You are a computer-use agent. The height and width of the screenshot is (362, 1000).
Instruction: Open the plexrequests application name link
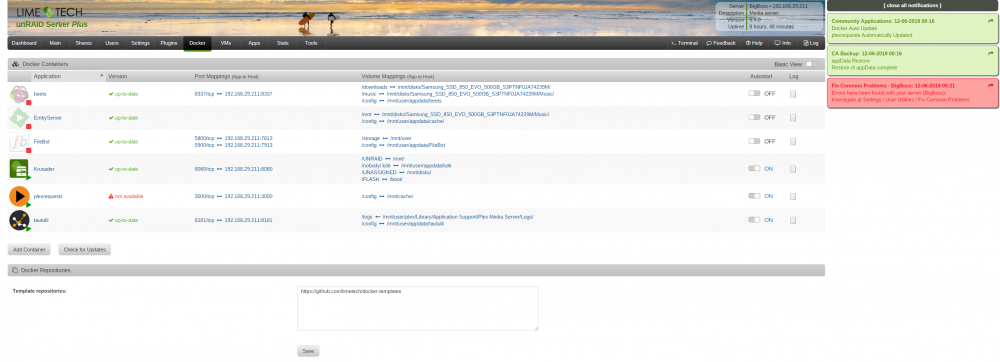point(48,196)
